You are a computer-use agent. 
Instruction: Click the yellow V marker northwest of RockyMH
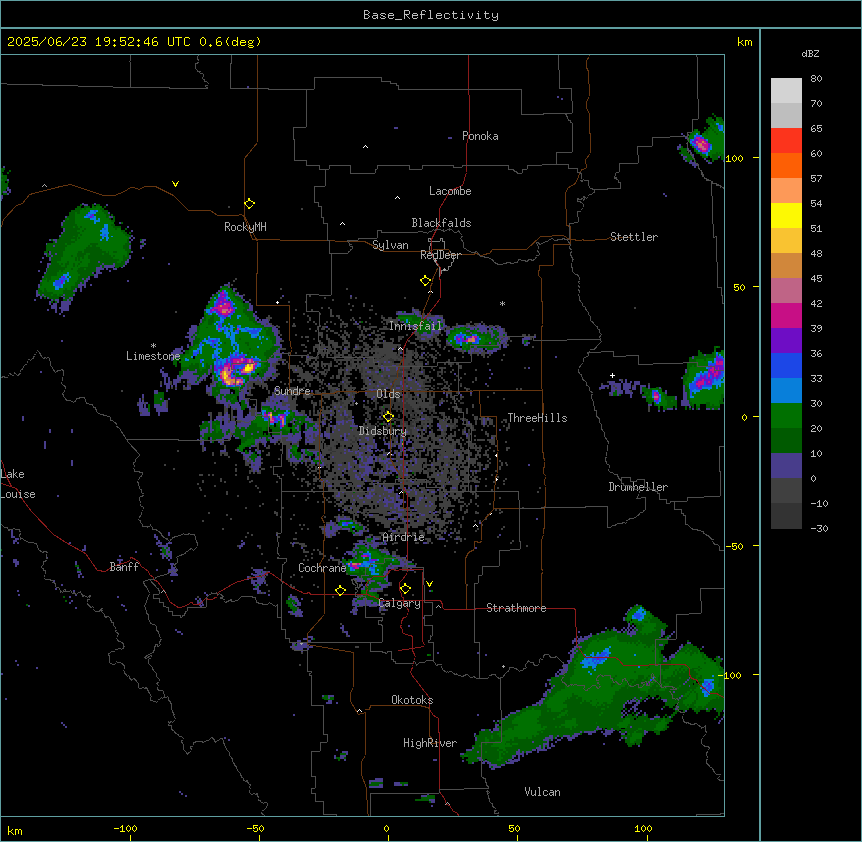175,184
